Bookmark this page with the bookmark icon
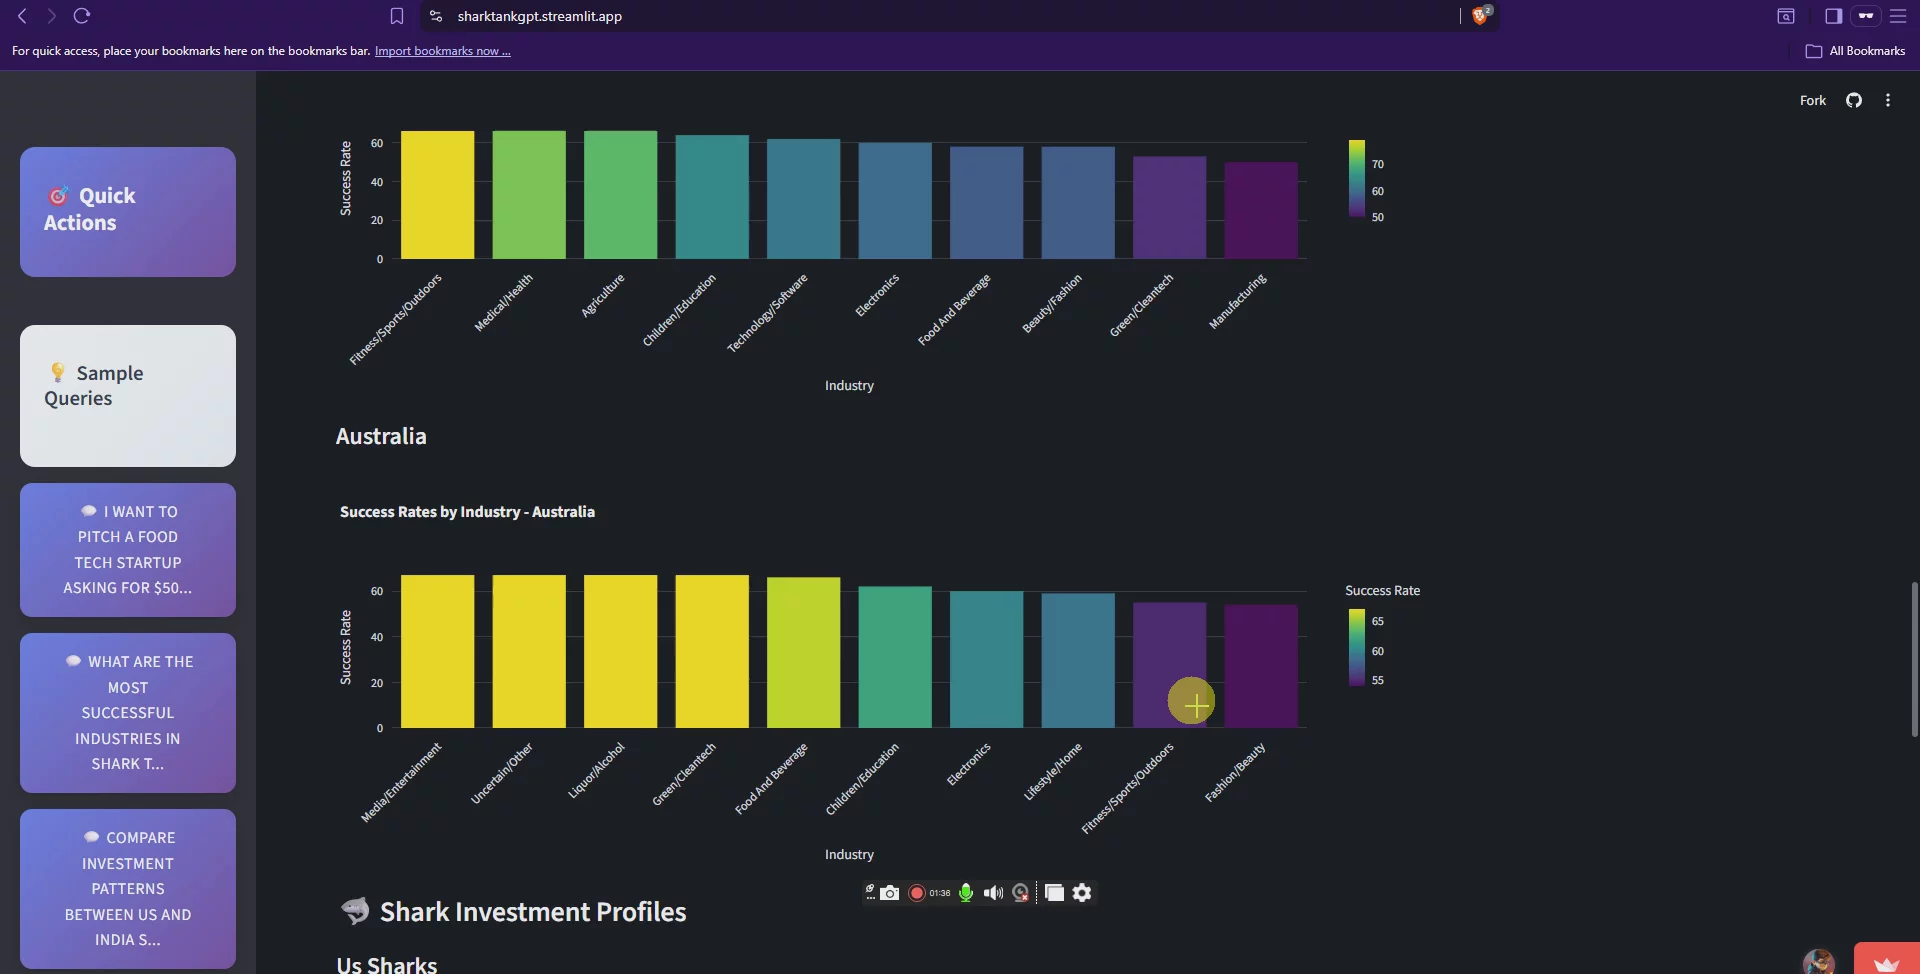 [x=397, y=16]
